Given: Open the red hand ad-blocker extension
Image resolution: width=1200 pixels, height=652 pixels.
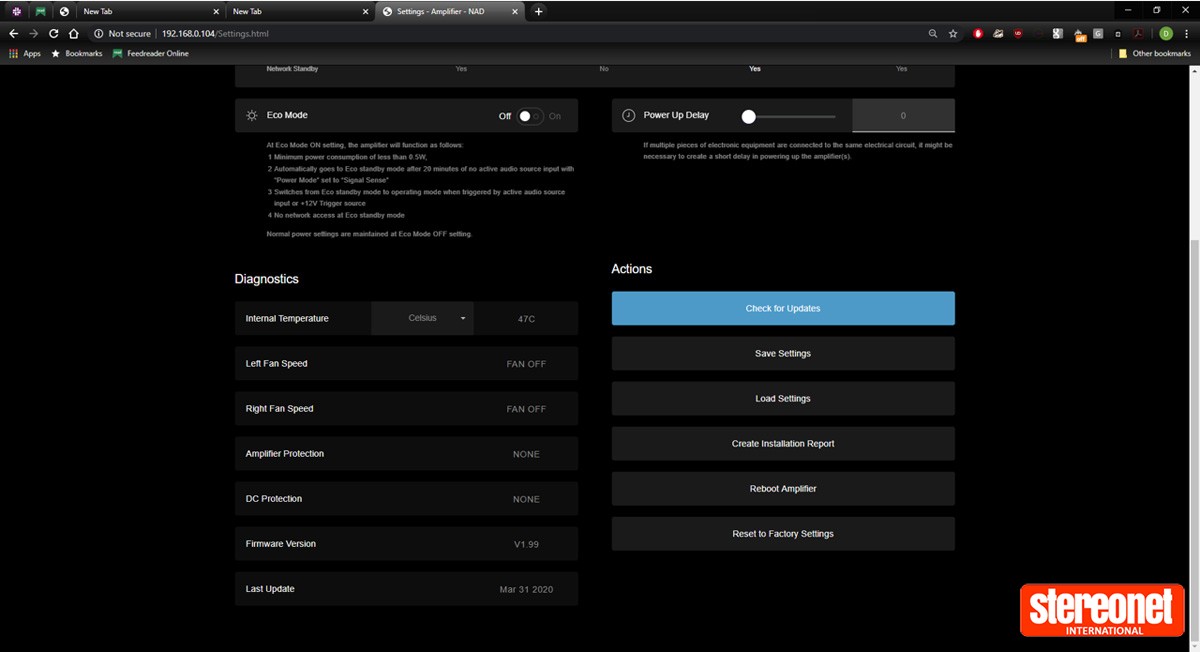Looking at the screenshot, I should coord(978,33).
